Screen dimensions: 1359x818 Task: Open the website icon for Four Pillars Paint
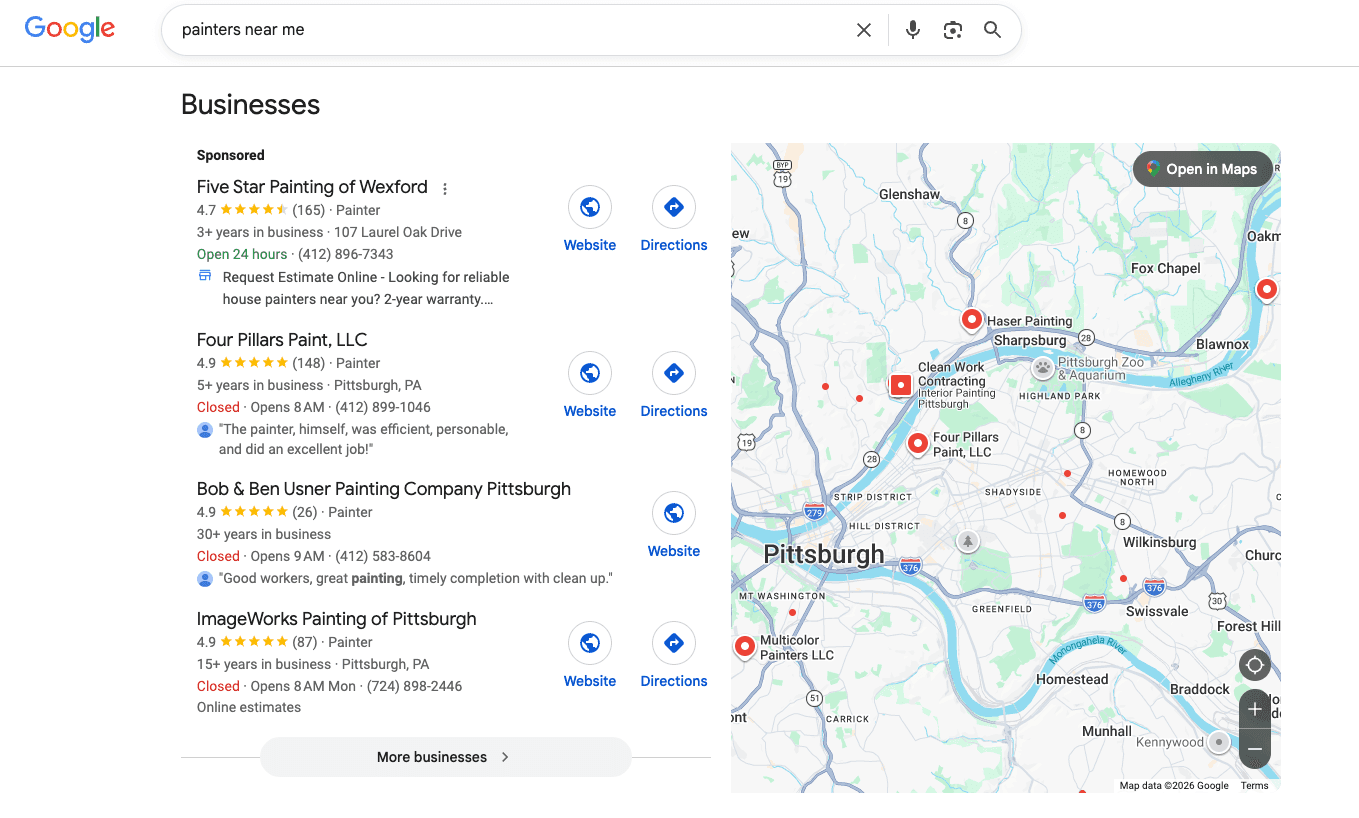pyautogui.click(x=590, y=373)
